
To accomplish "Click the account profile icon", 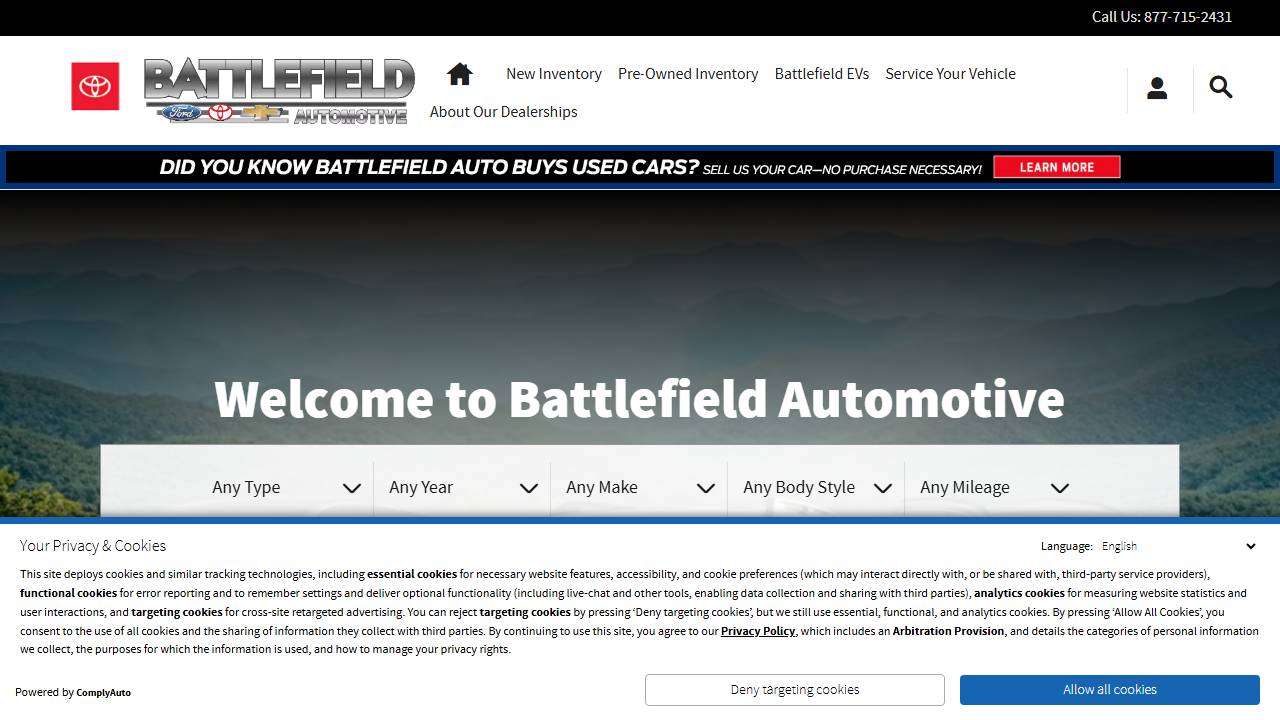I will pyautogui.click(x=1157, y=88).
